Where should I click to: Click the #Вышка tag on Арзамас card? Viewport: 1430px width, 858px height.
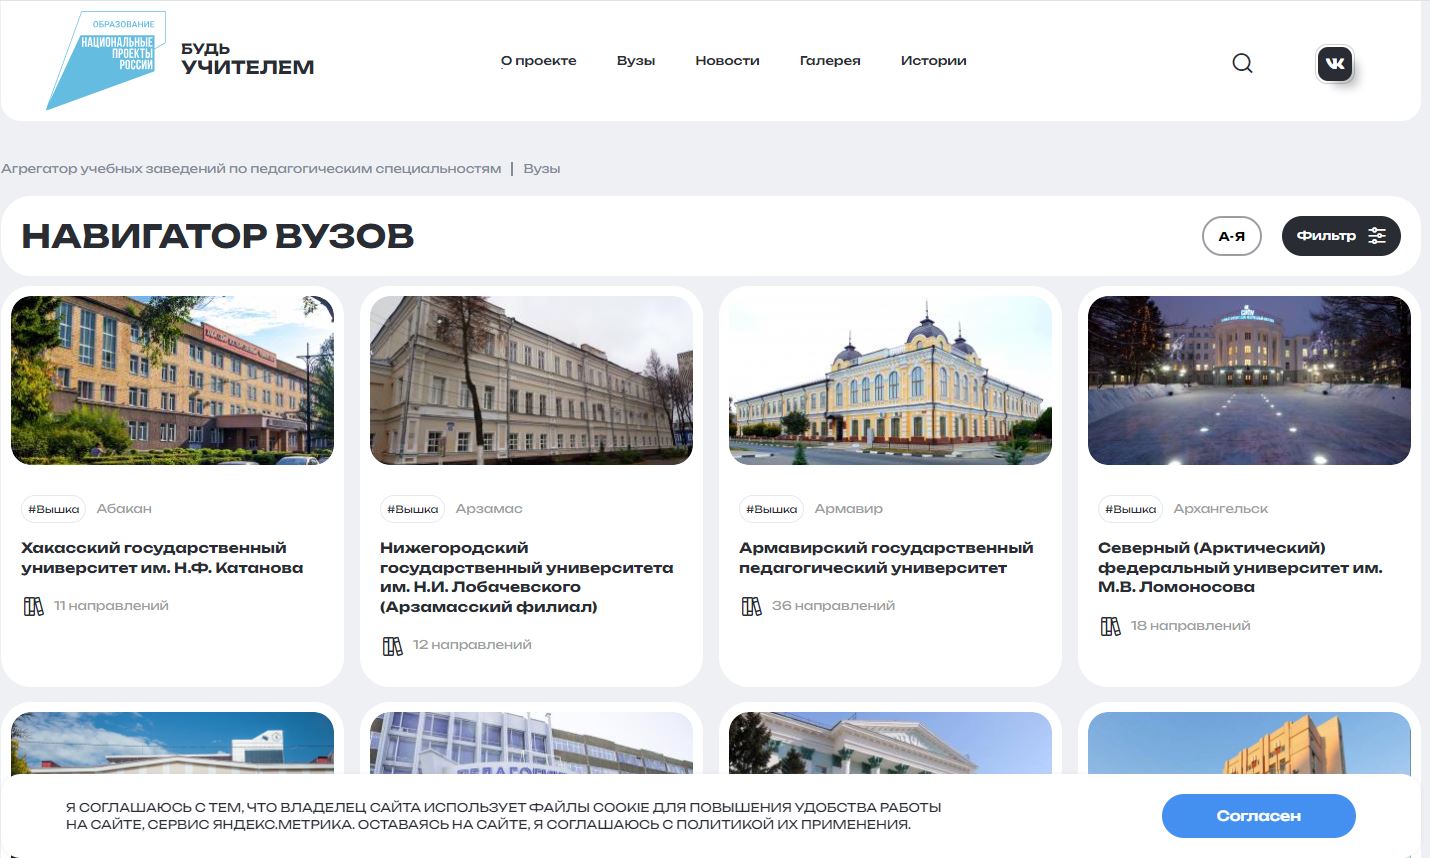[x=412, y=509]
